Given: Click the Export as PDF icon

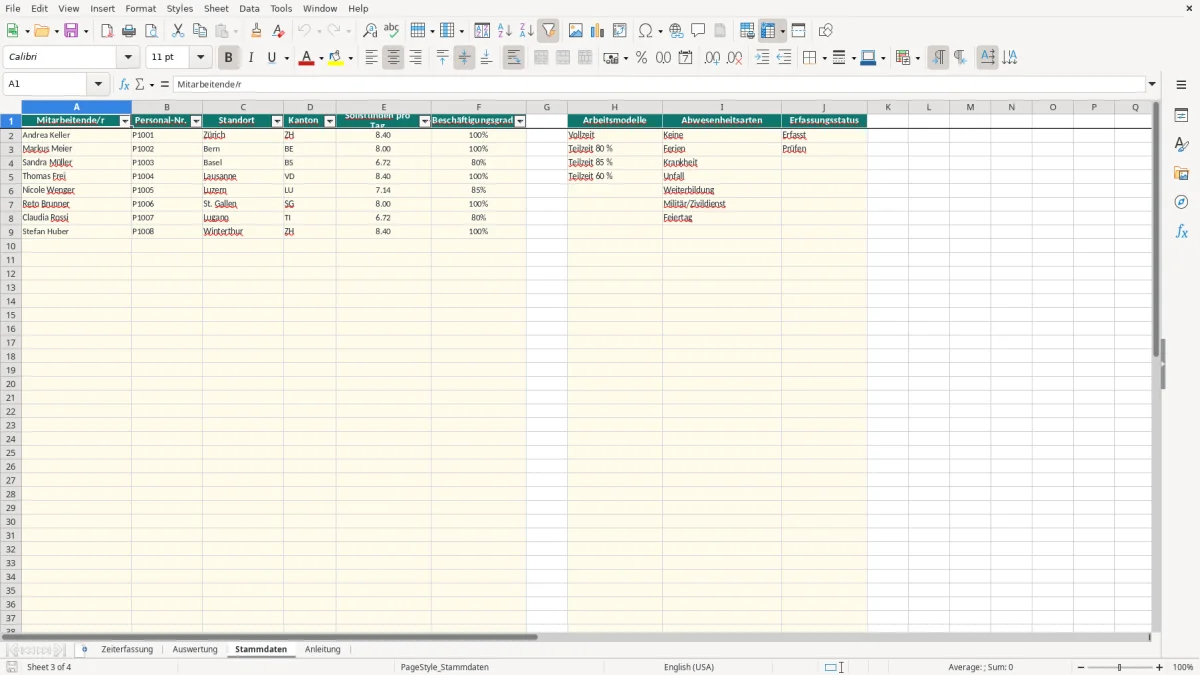Looking at the screenshot, I should [x=107, y=31].
